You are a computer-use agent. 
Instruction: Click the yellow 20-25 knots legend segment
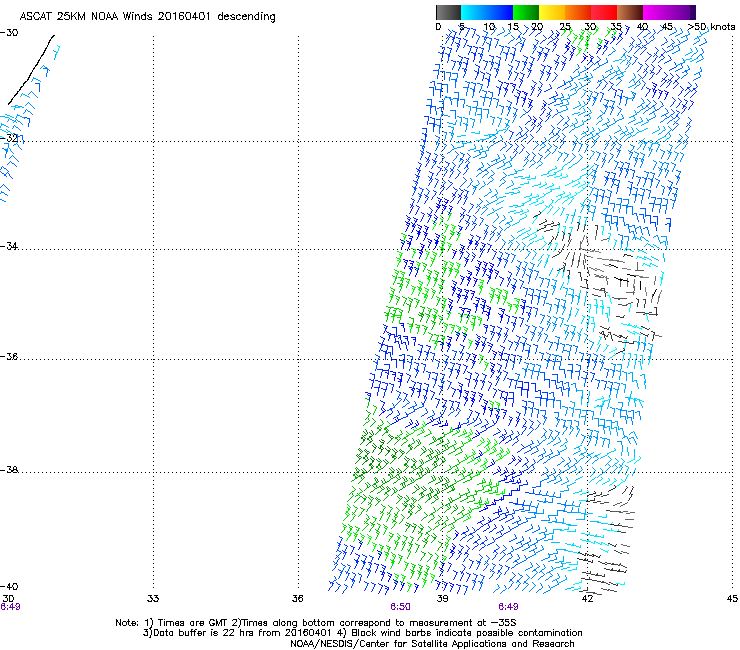[552, 12]
